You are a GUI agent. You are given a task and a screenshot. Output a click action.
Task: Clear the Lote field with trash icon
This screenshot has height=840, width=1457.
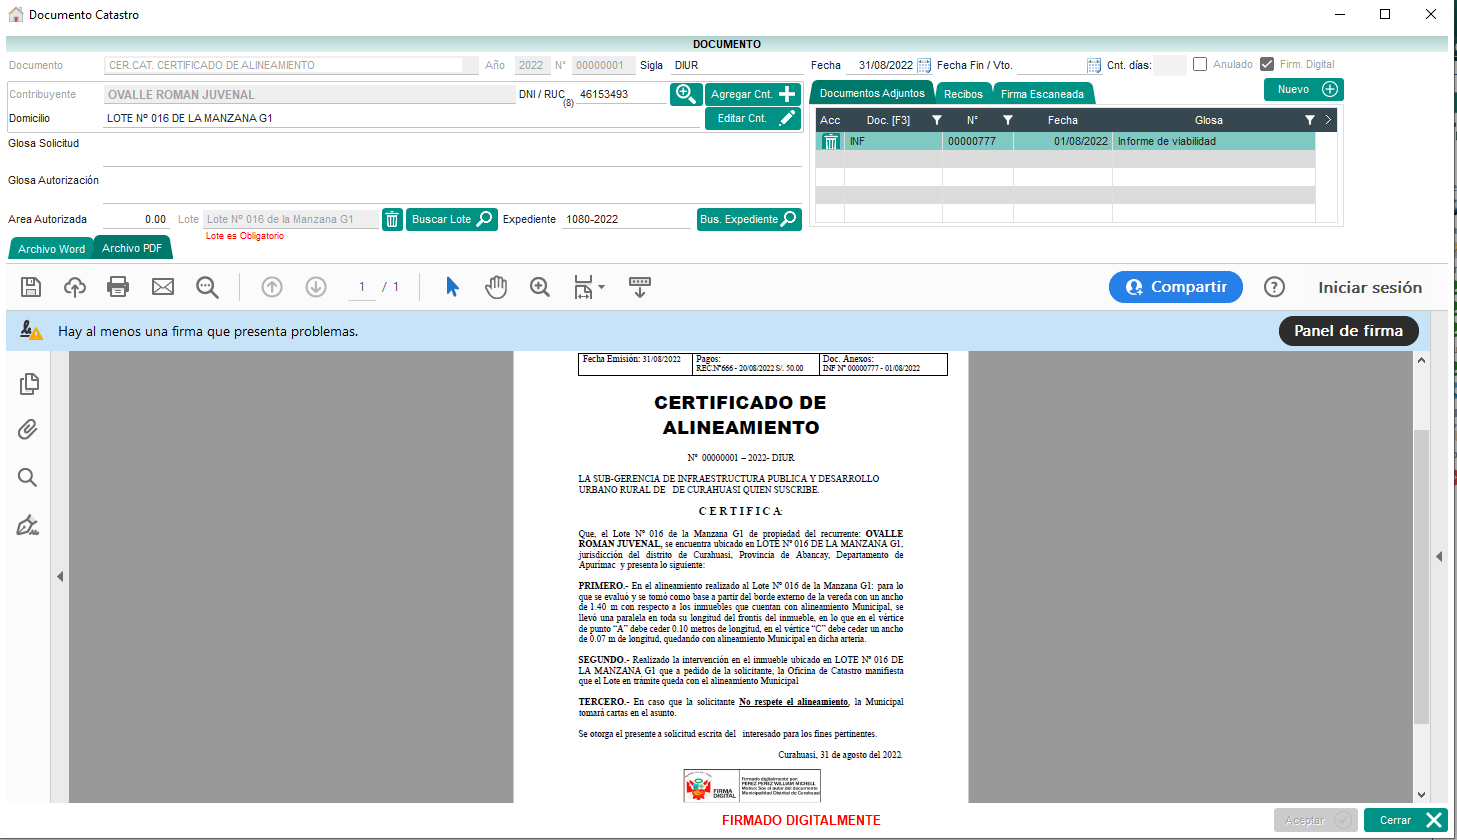coord(393,219)
